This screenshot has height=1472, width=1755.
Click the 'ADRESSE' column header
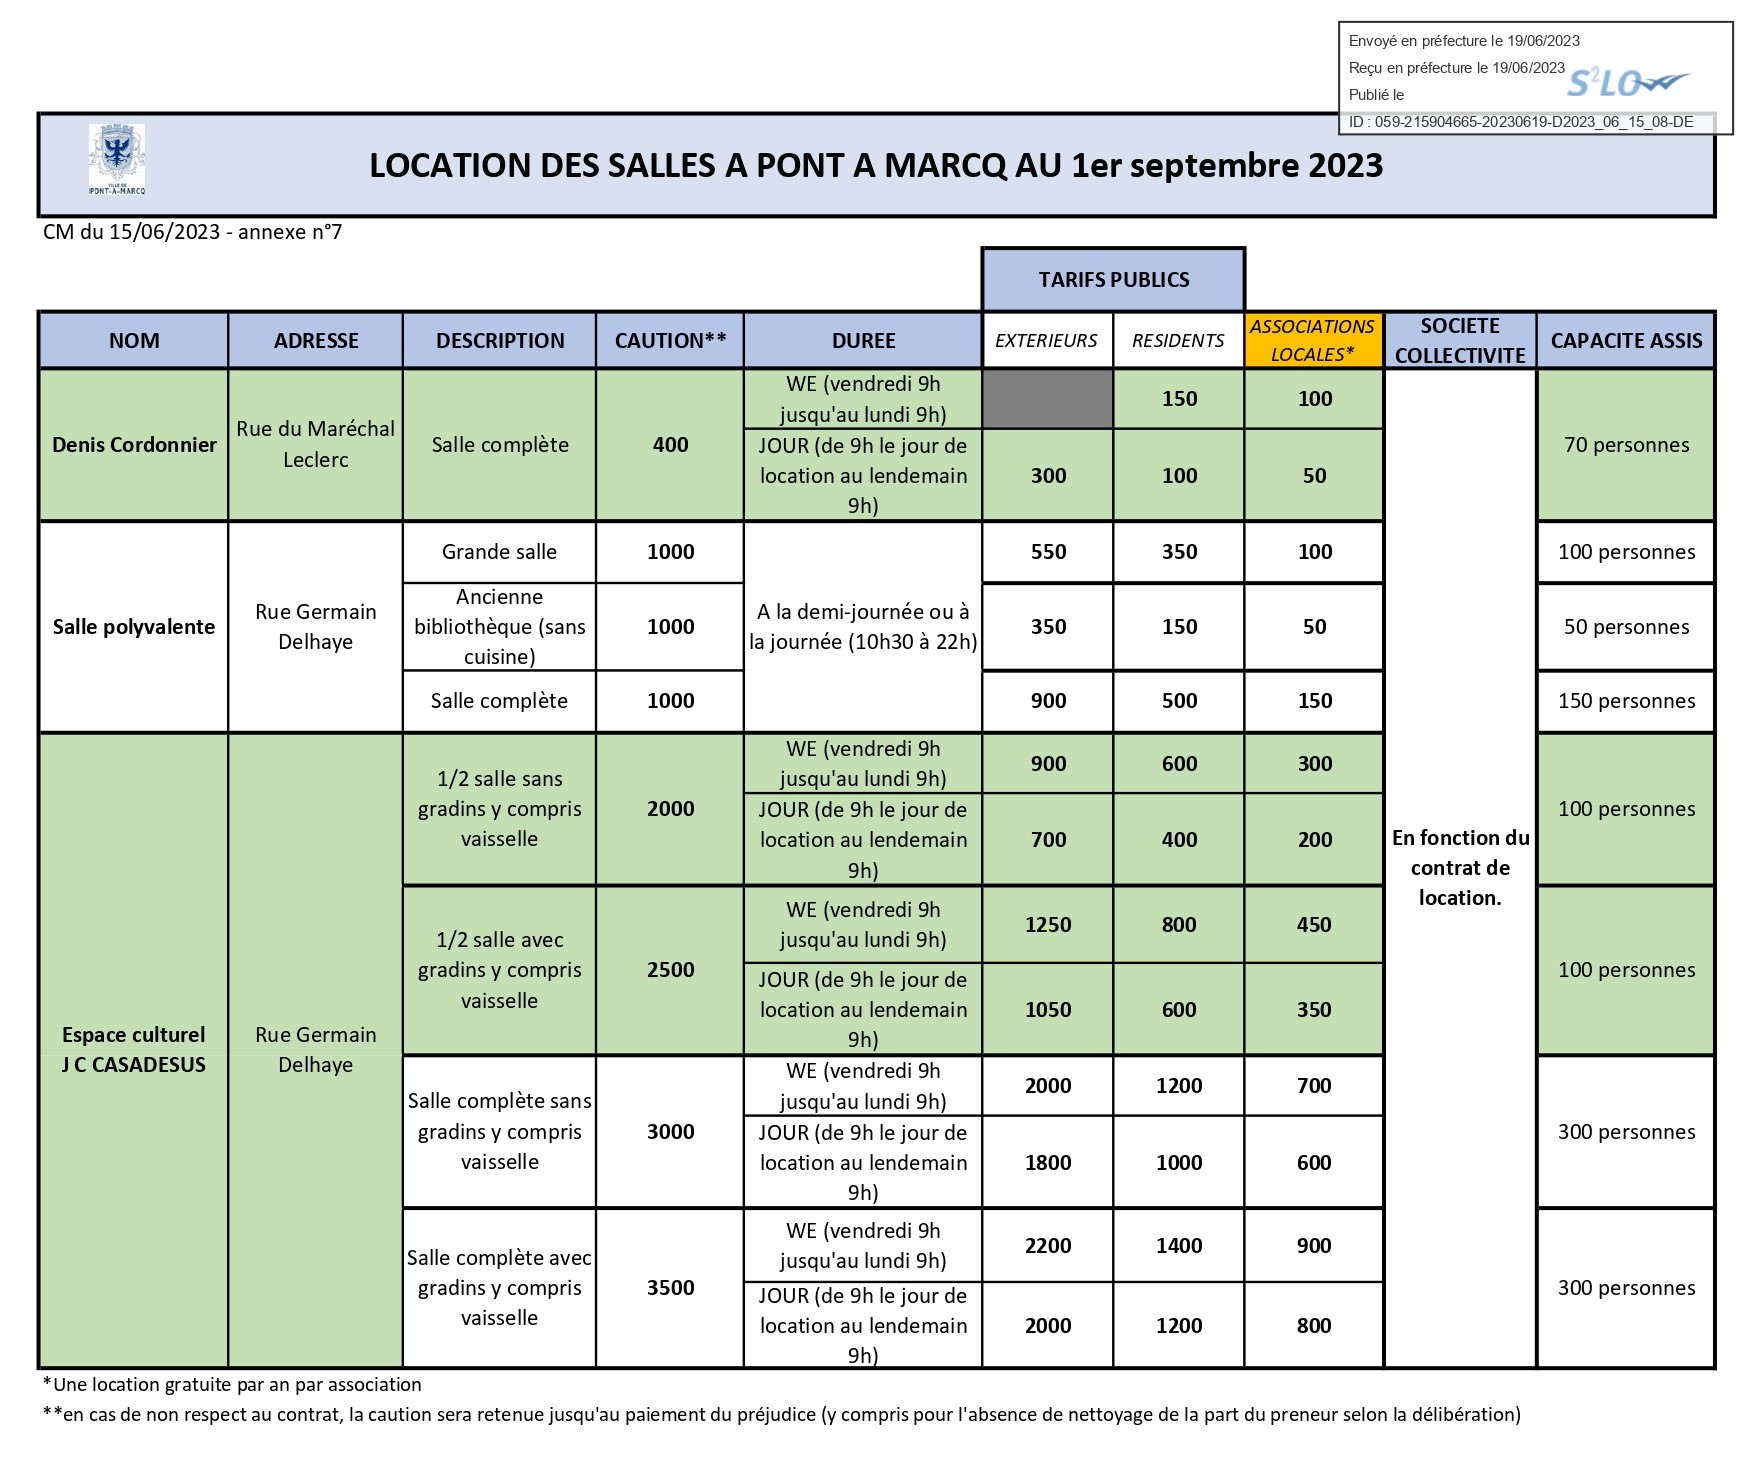coord(316,340)
